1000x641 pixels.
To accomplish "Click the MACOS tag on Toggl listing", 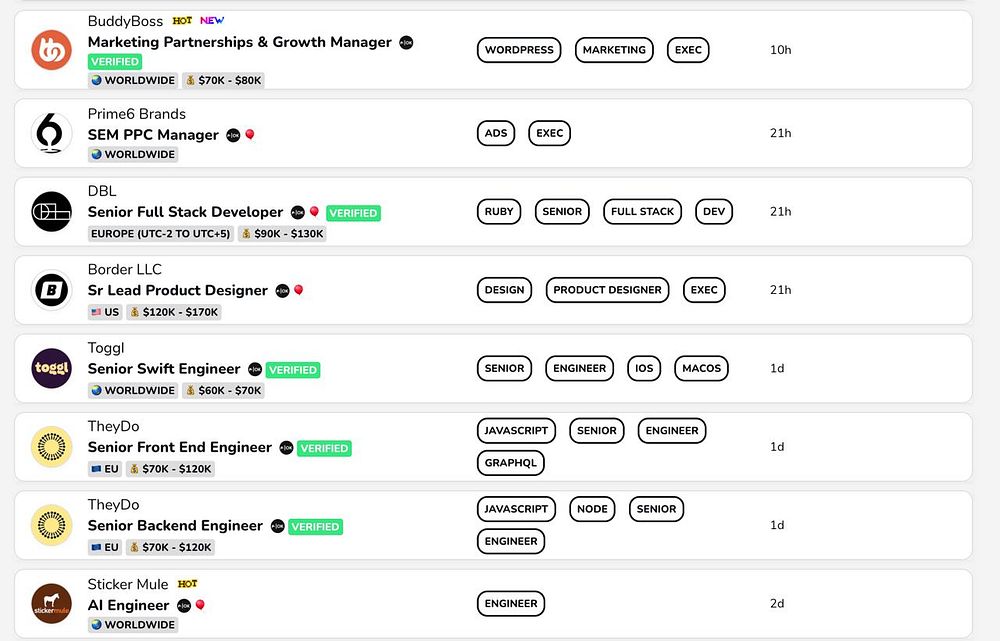I will click(x=701, y=368).
